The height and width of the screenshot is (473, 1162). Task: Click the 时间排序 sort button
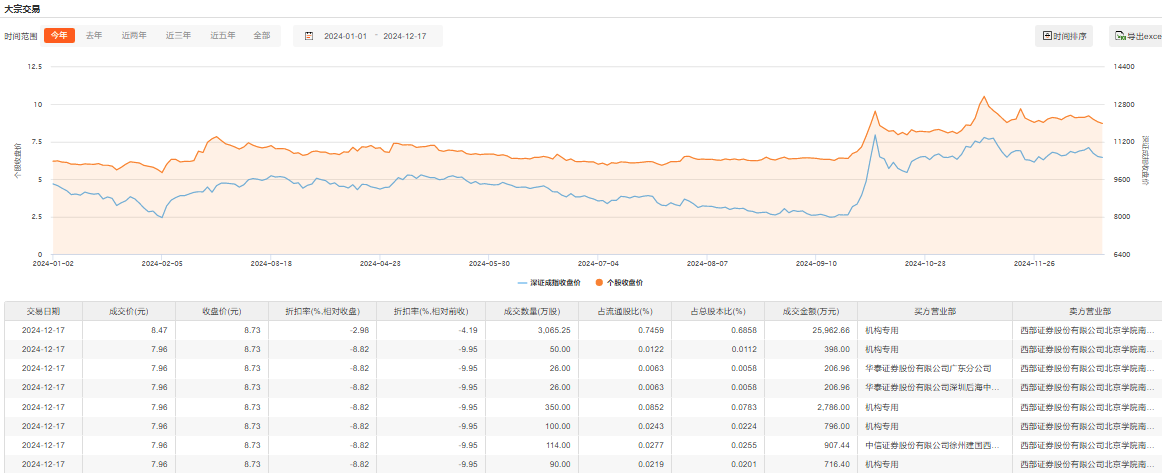(1064, 36)
